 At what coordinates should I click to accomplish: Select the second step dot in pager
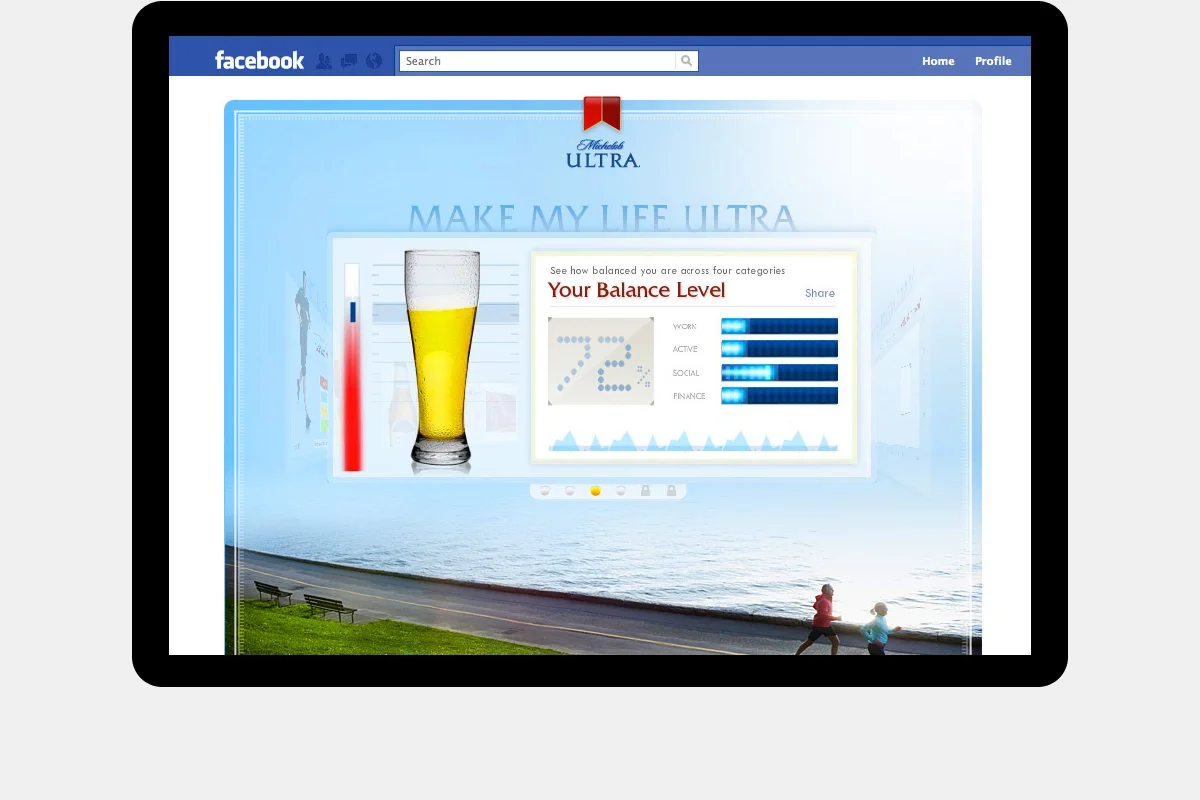tap(570, 491)
